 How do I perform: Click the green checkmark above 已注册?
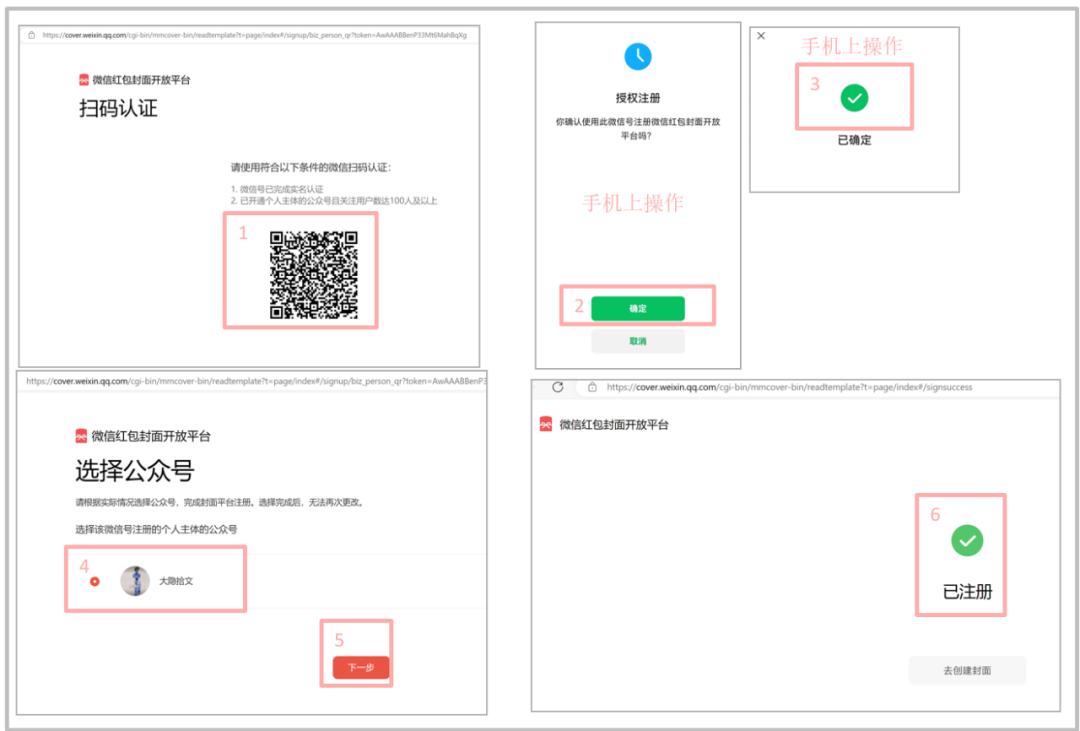[967, 541]
